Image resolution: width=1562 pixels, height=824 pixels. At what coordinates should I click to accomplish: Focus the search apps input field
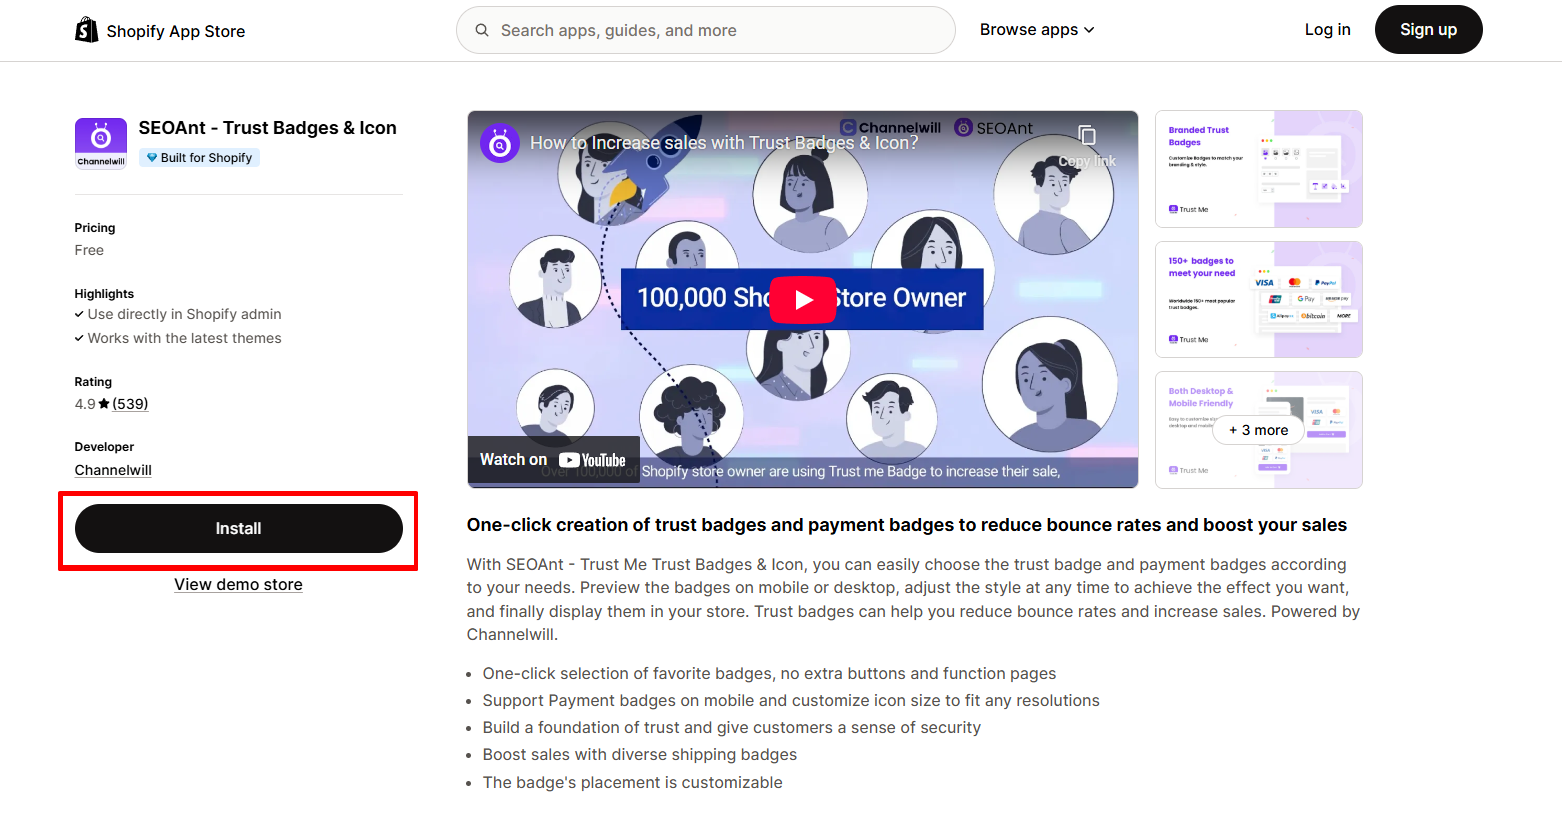(x=706, y=30)
